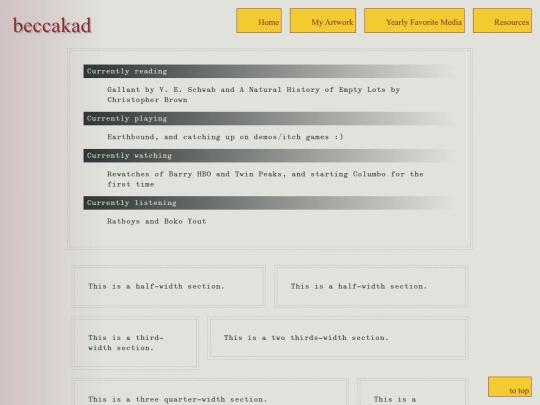Click the Earthbound games description text
Image resolution: width=540 pixels, height=405 pixels.
[225, 137]
